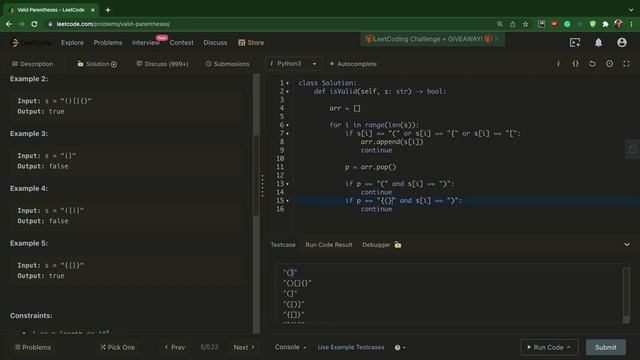
Task: Open Discuss in top navbar
Action: point(215,42)
